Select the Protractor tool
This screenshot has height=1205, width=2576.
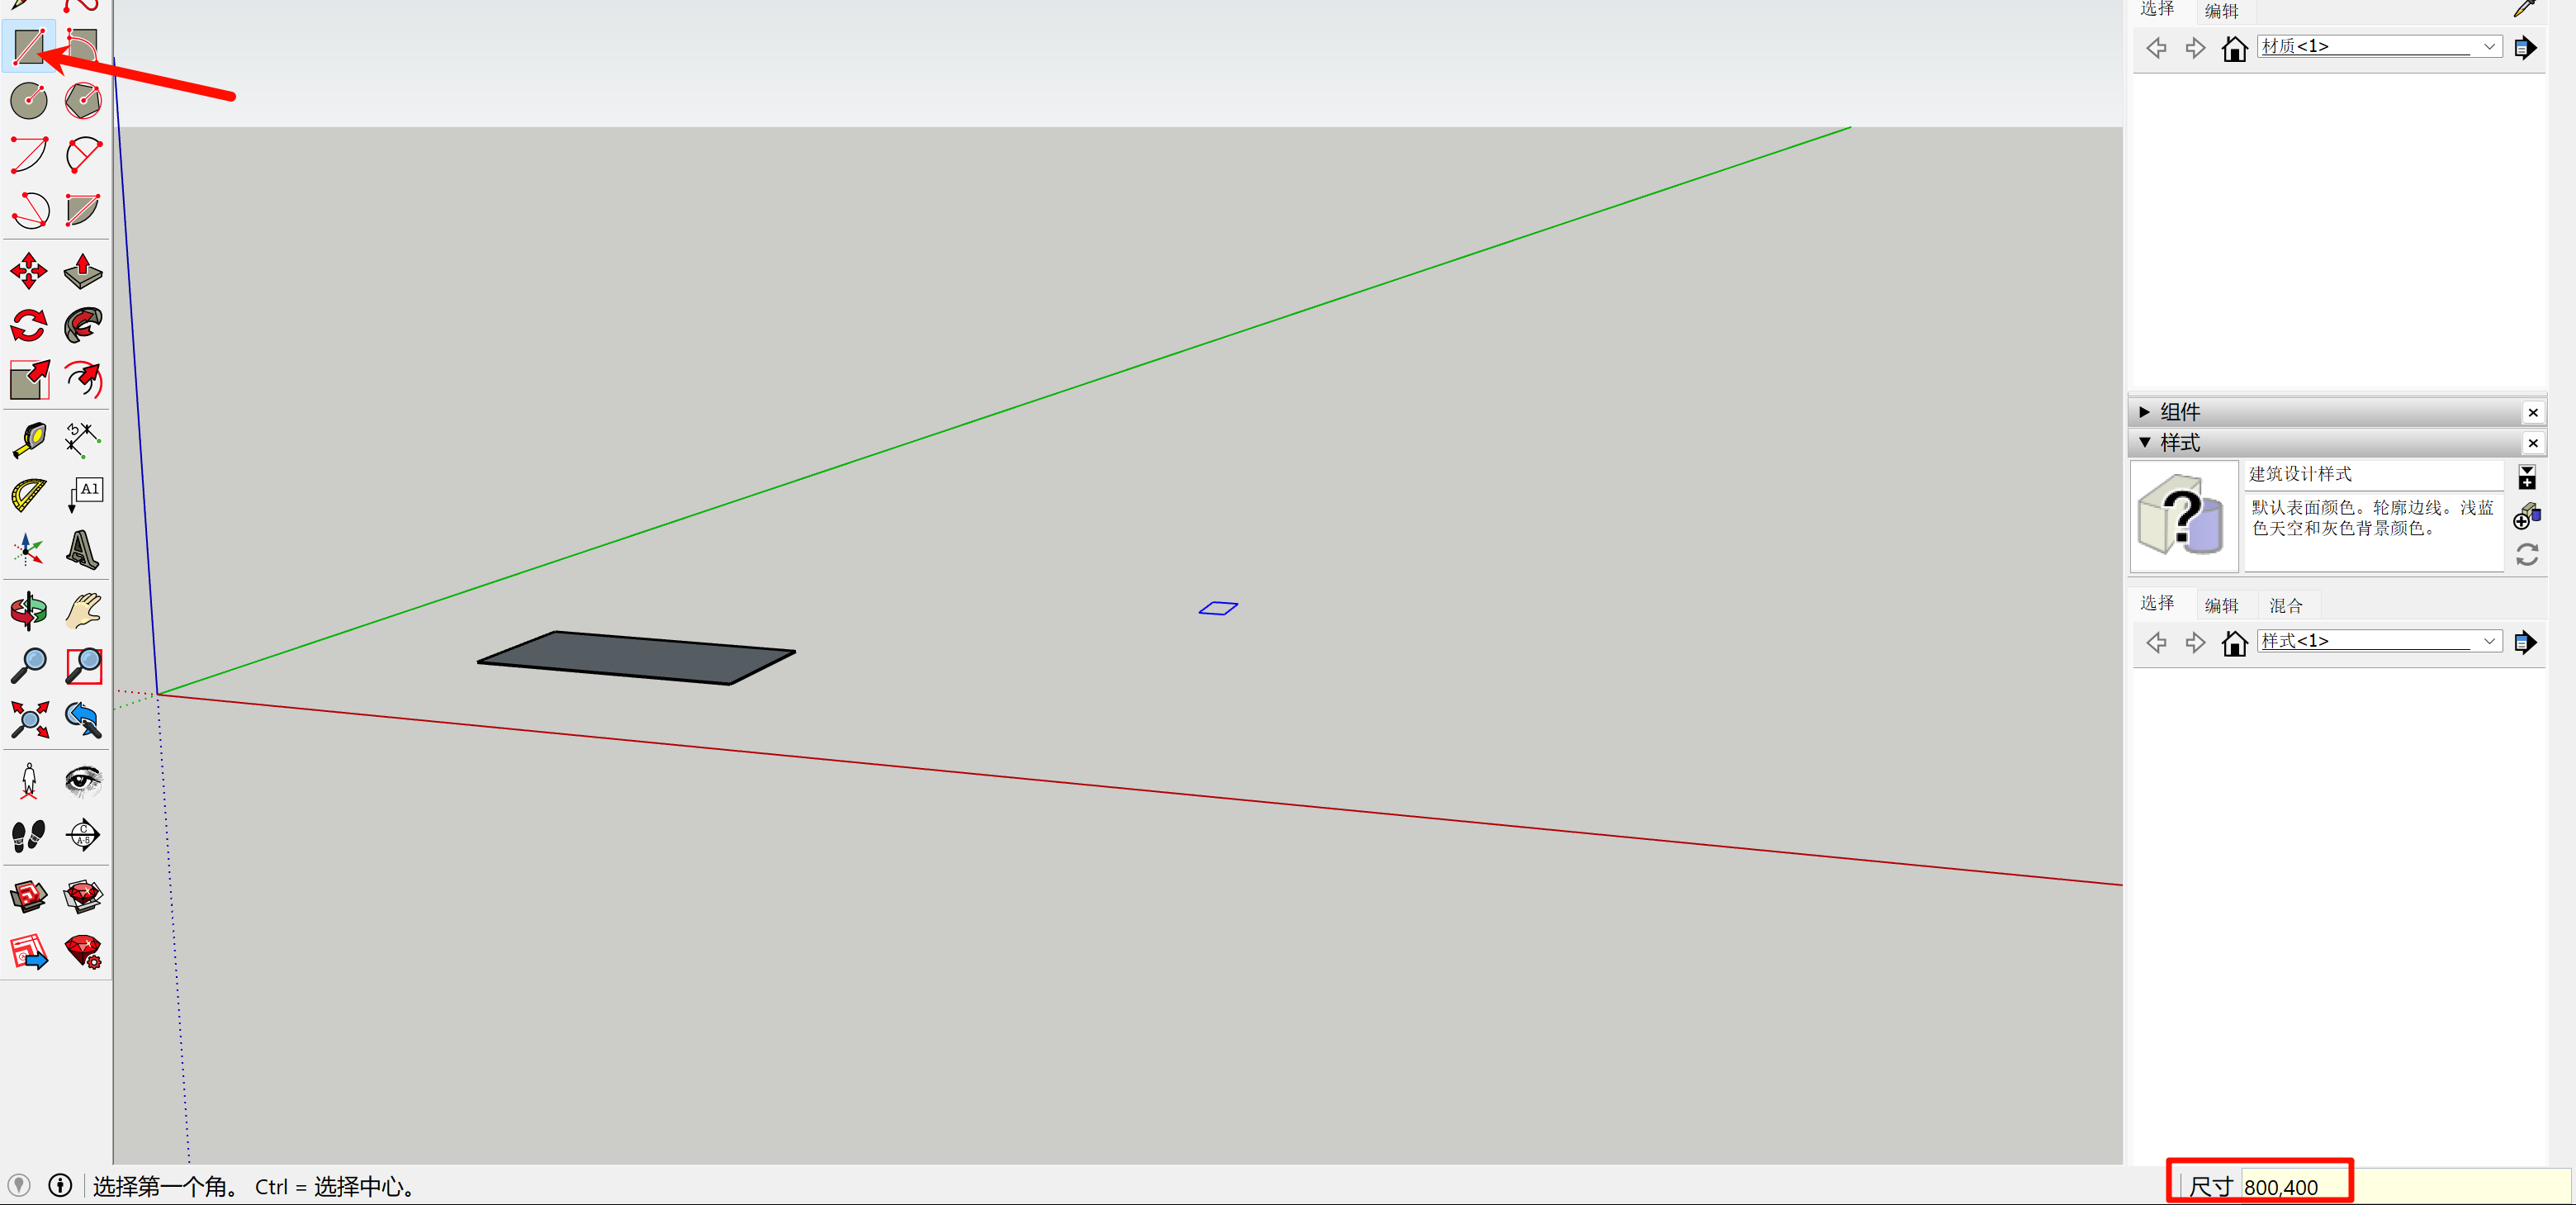coord(29,494)
